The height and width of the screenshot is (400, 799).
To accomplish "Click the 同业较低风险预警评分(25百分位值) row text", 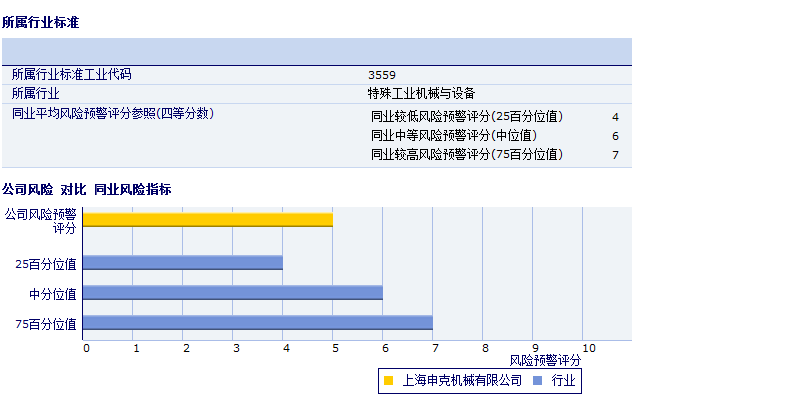I will tap(467, 116).
